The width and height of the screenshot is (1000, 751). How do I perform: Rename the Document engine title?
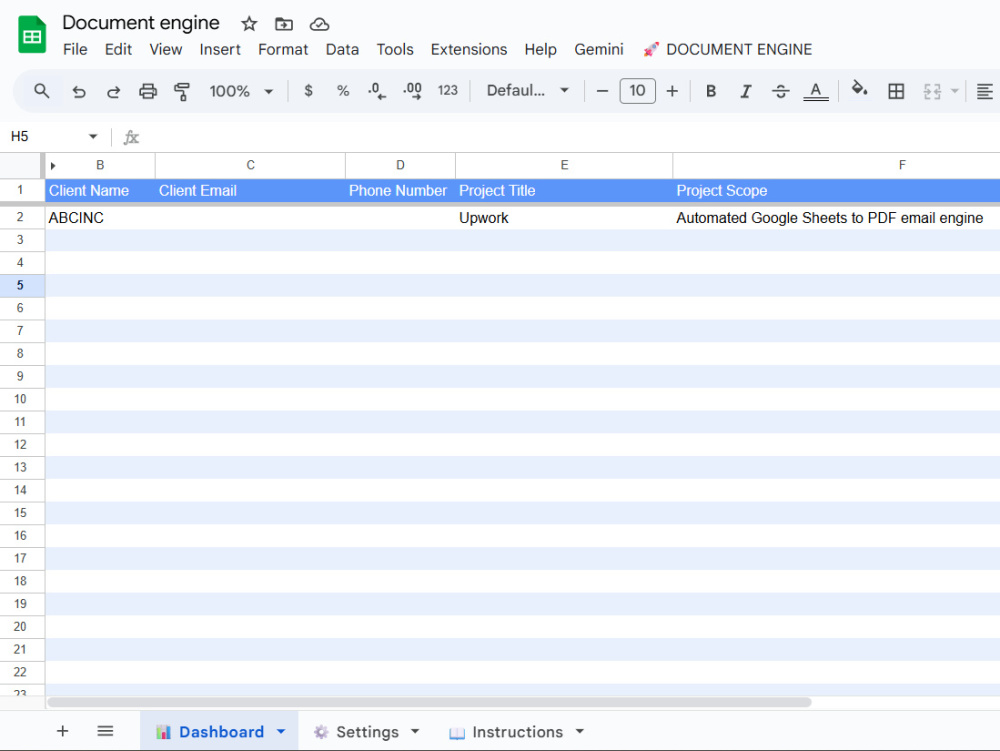pos(141,23)
